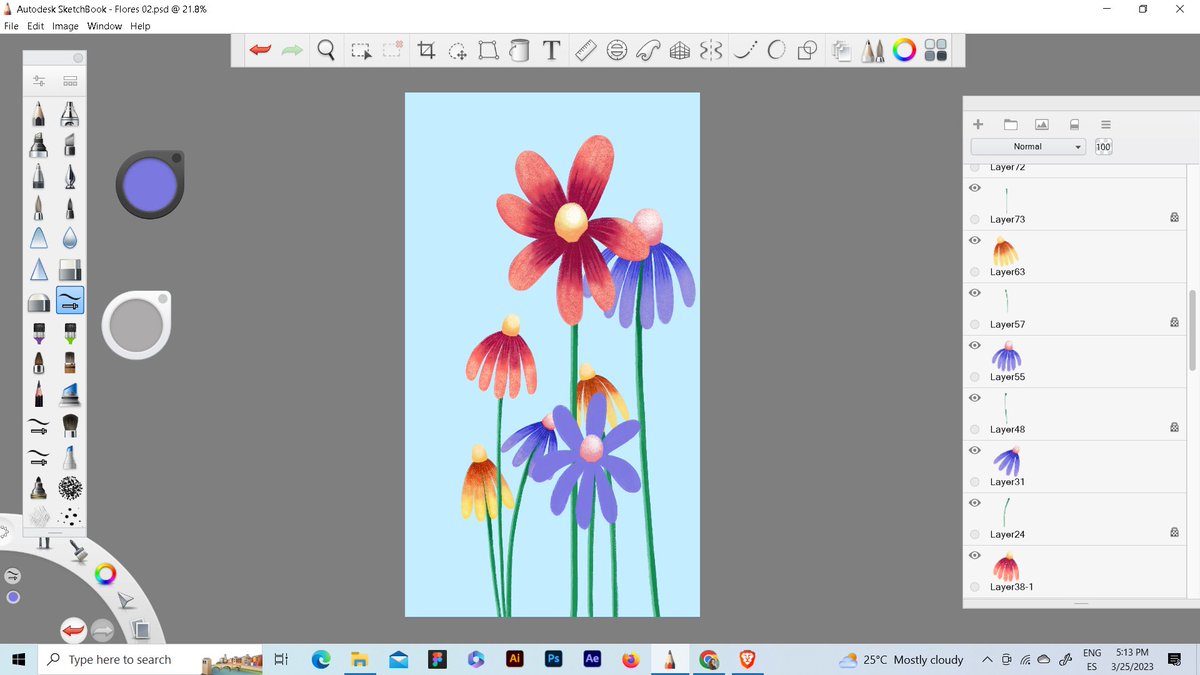Open Adobe Illustrator from the taskbar

coord(514,659)
